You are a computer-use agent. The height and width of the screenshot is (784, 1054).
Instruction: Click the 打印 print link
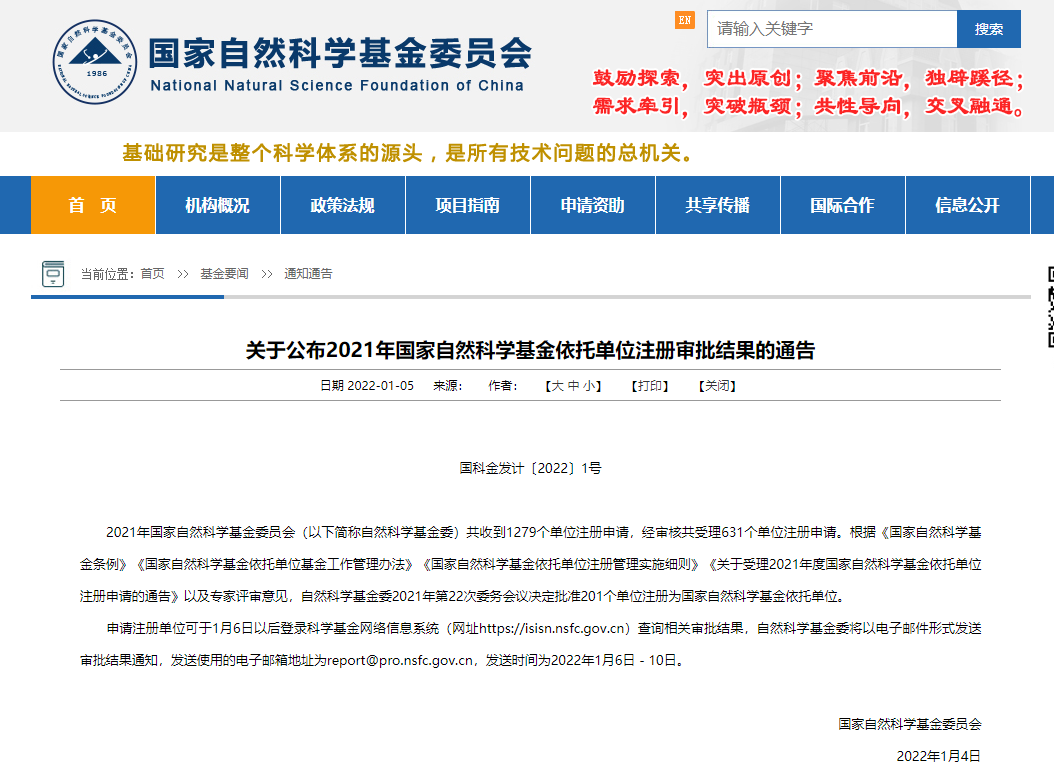click(x=650, y=386)
